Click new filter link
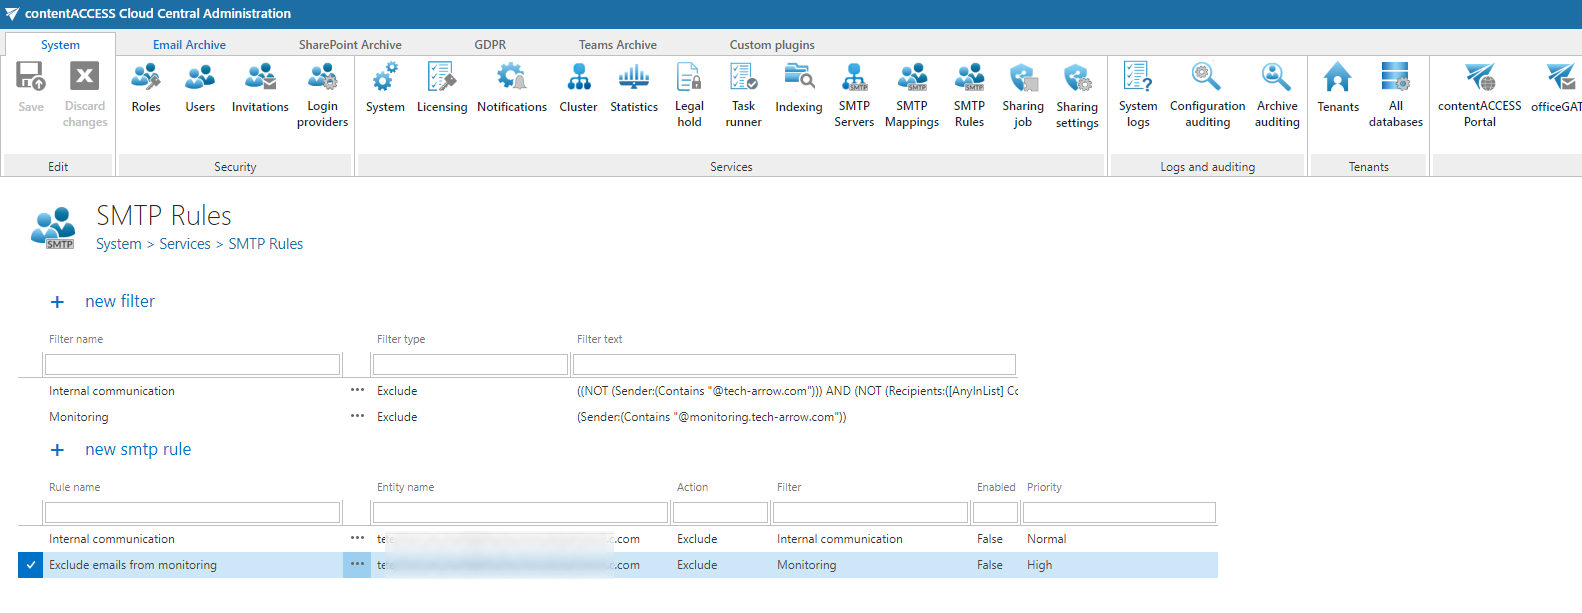Viewport: 1582px width, 613px height. coord(120,301)
